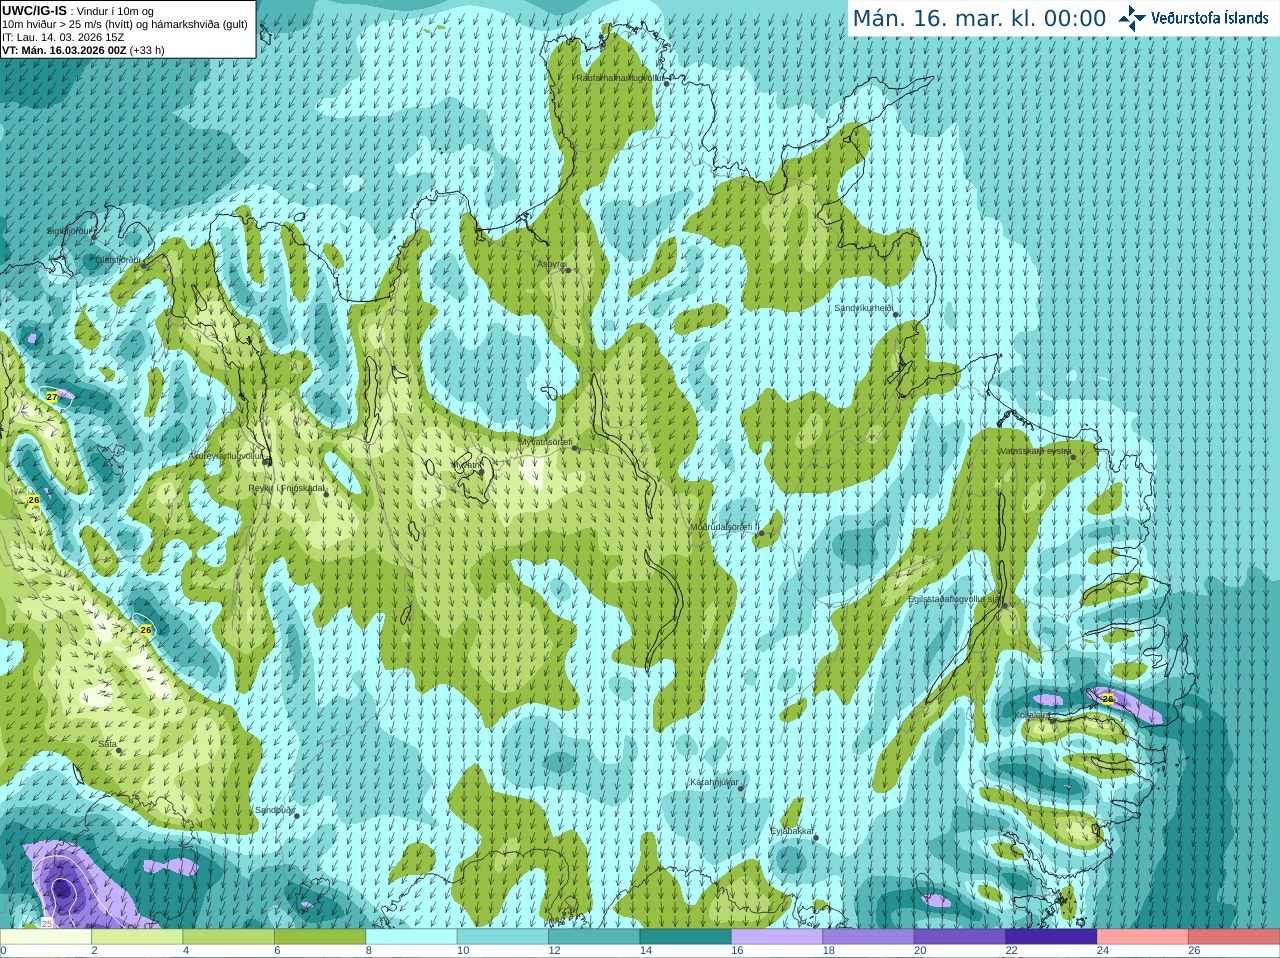
Task: Click the yellow 27 gust marker
Action: (x=52, y=397)
